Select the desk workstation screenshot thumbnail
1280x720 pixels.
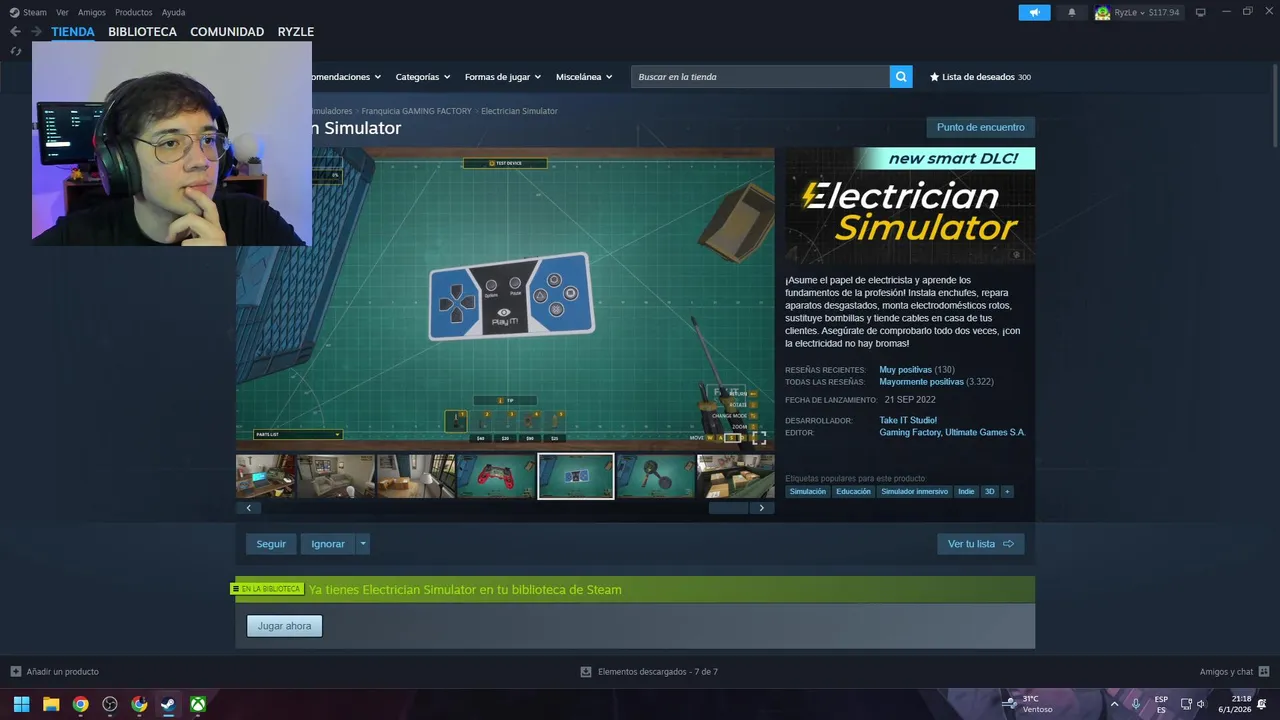[x=265, y=476]
